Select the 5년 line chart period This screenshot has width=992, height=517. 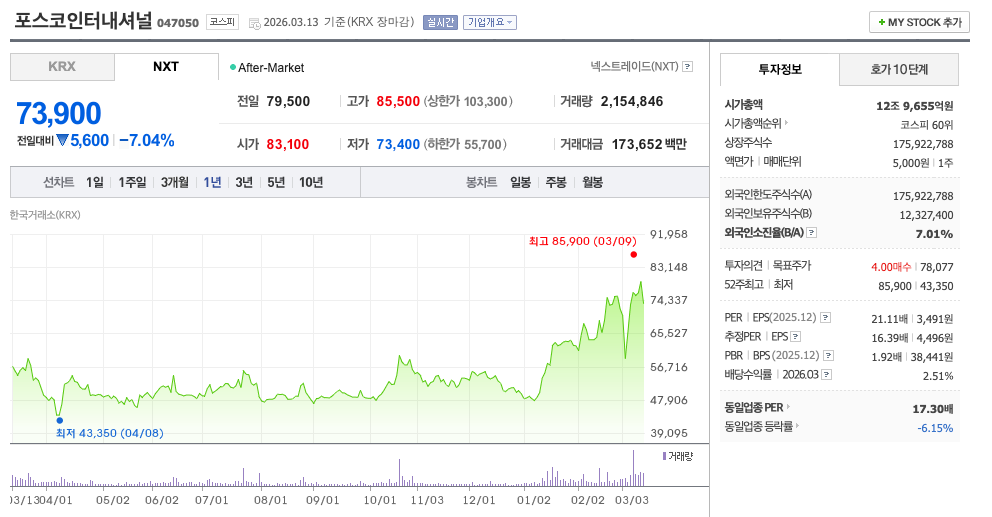(x=276, y=182)
